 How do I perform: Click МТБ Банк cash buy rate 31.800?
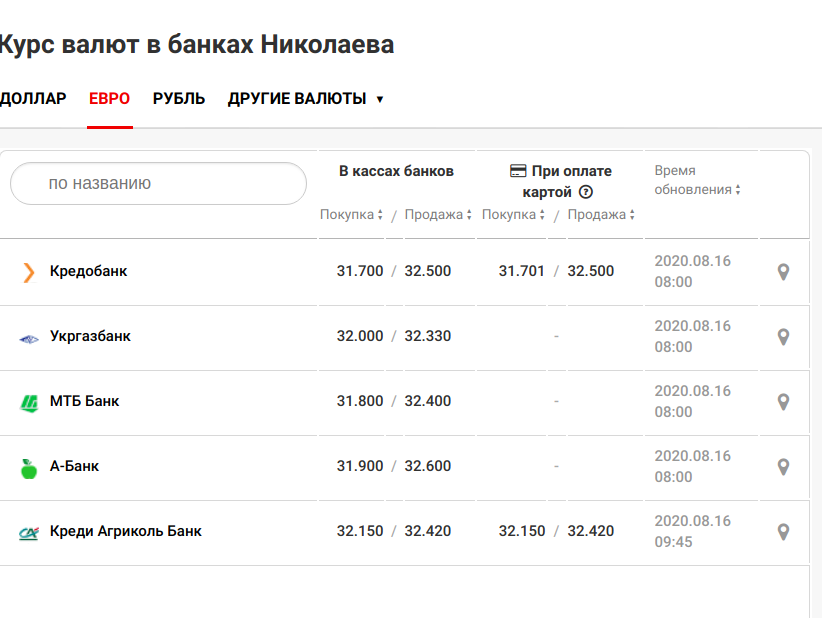click(x=360, y=401)
